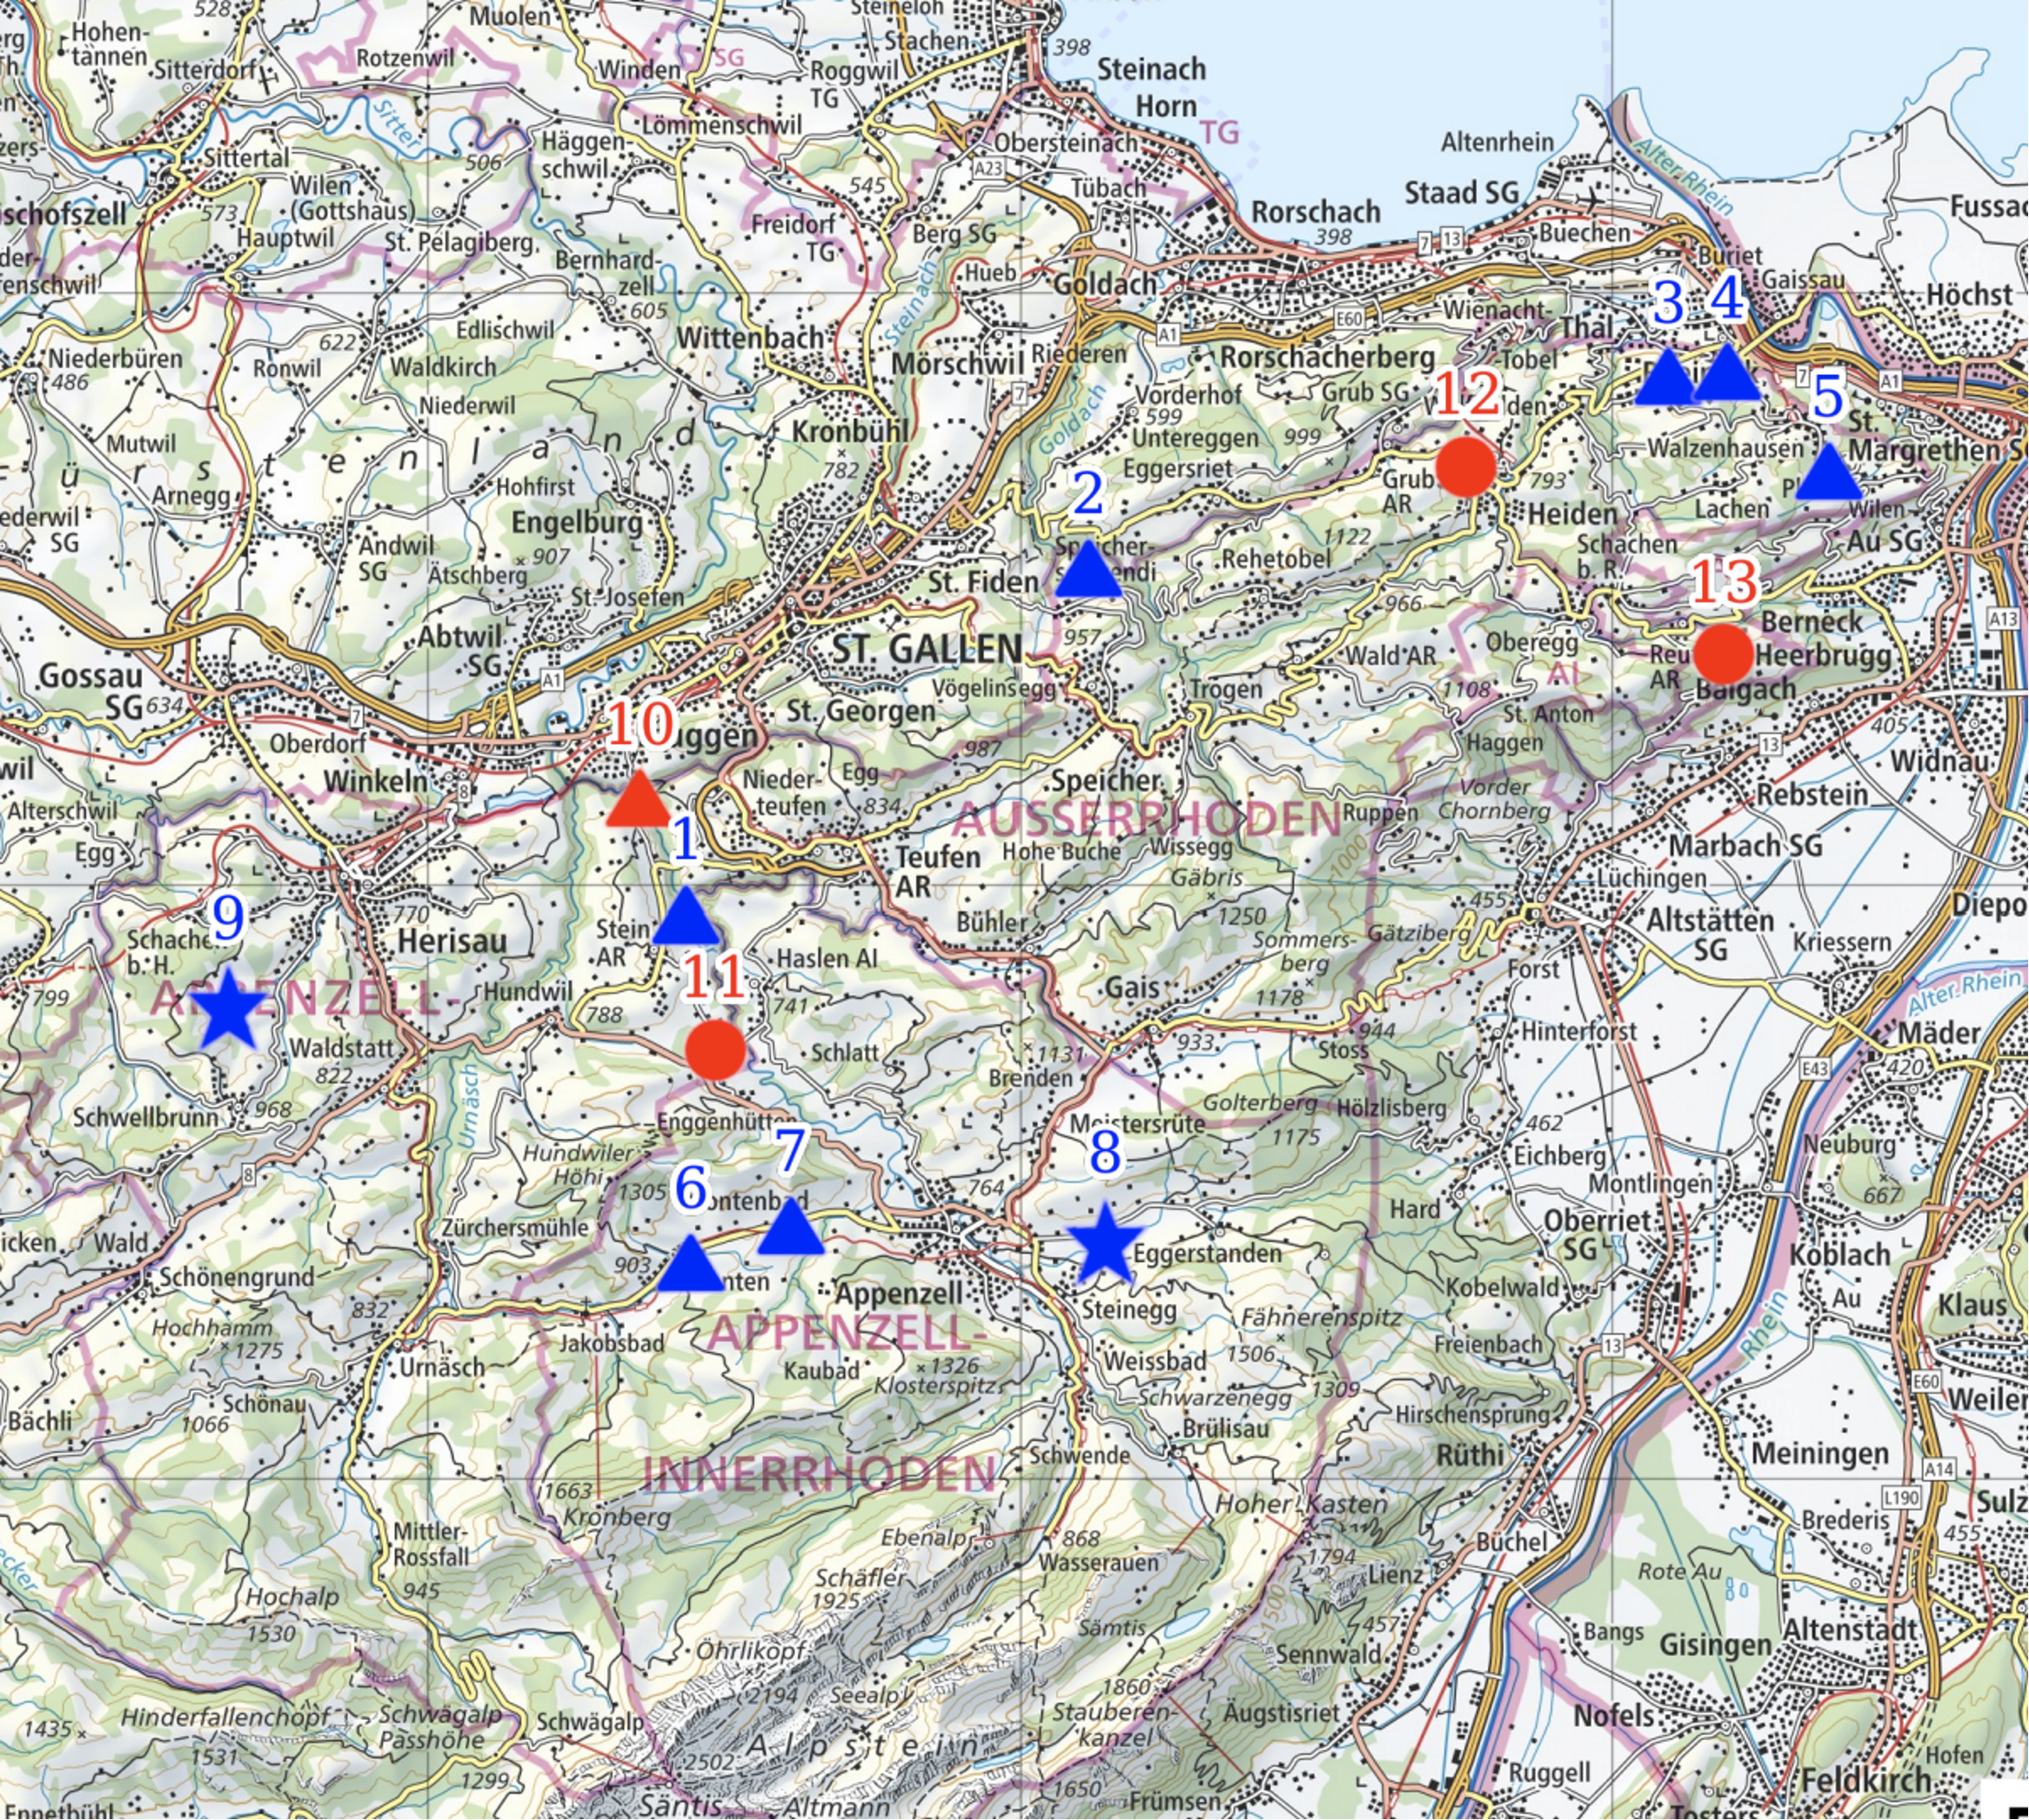Screen dimensions: 2029x1820
Task: Select the Herisau town label
Action: point(452,941)
